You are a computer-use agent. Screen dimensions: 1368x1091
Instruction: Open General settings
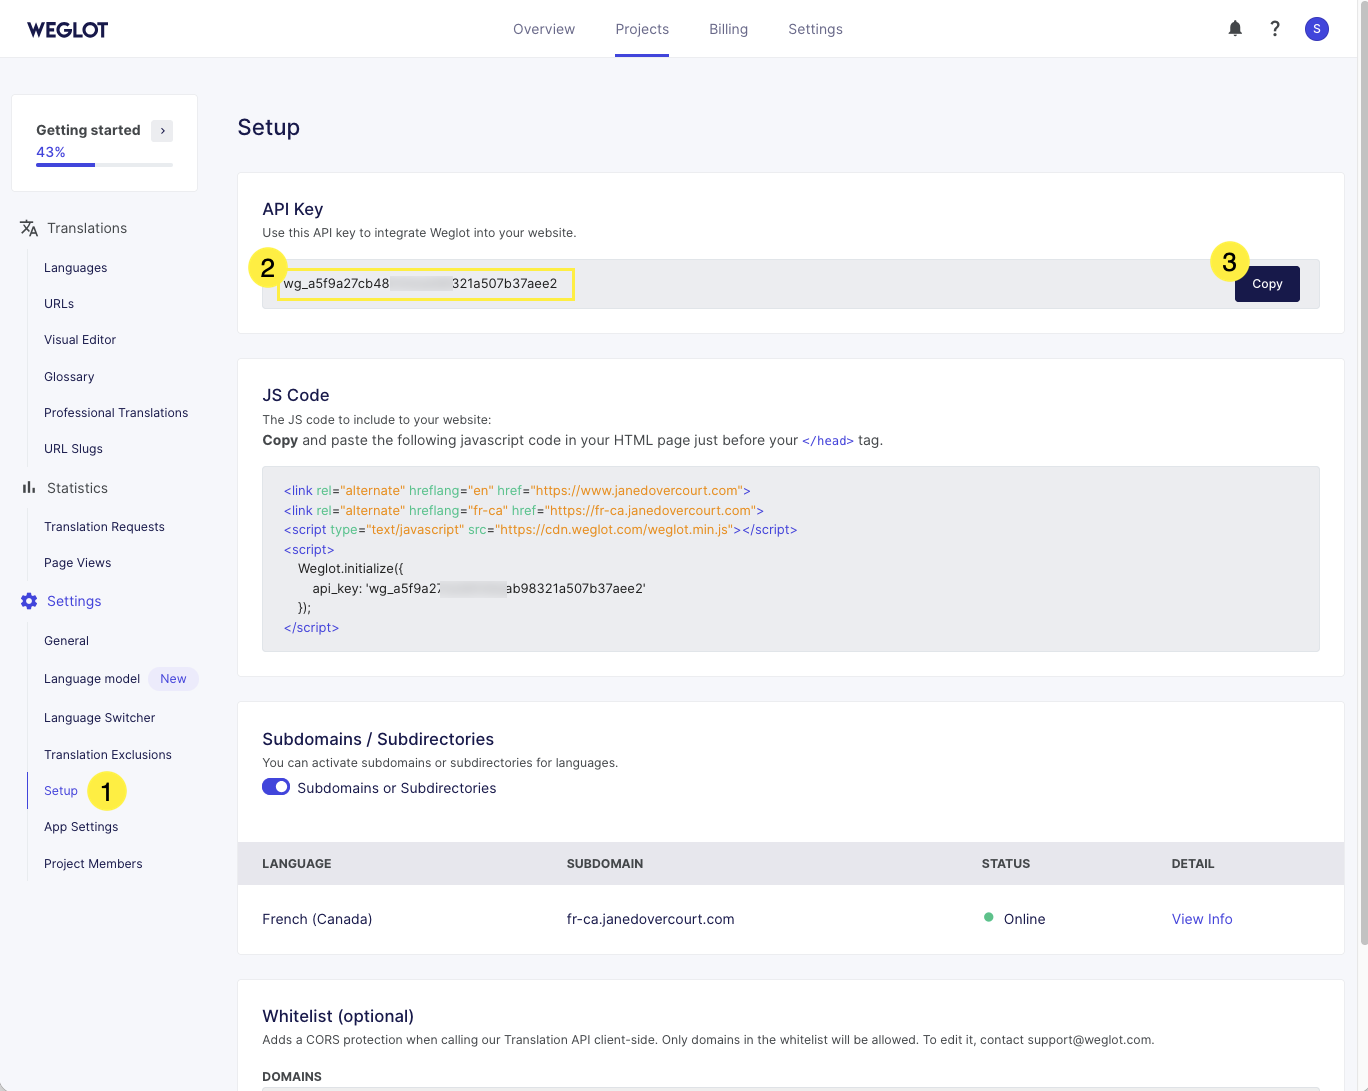tap(66, 641)
